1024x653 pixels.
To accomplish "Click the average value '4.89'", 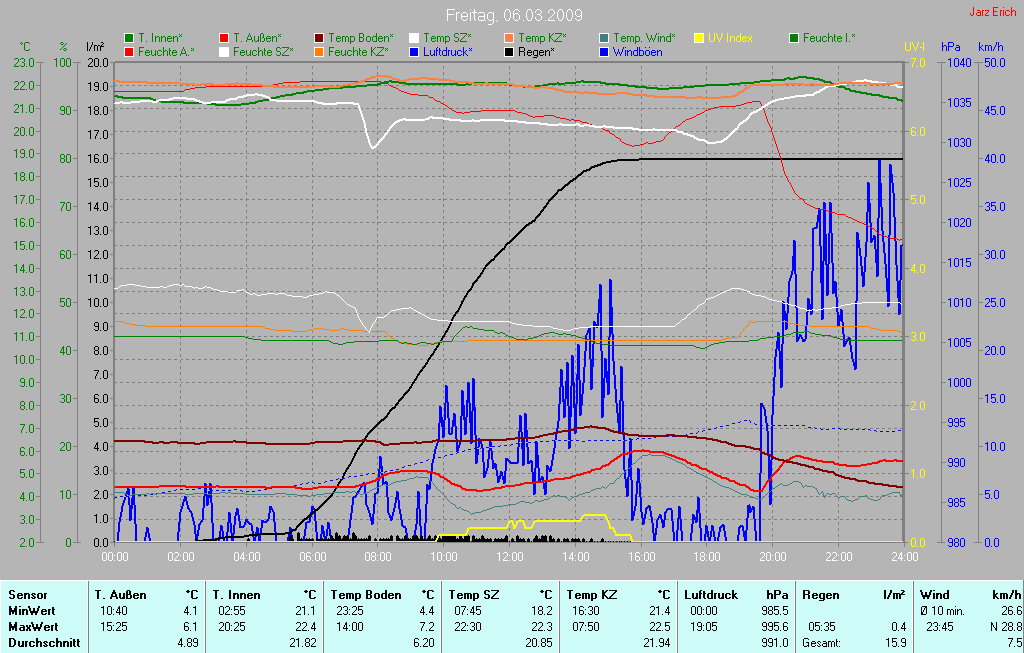I will [188, 643].
